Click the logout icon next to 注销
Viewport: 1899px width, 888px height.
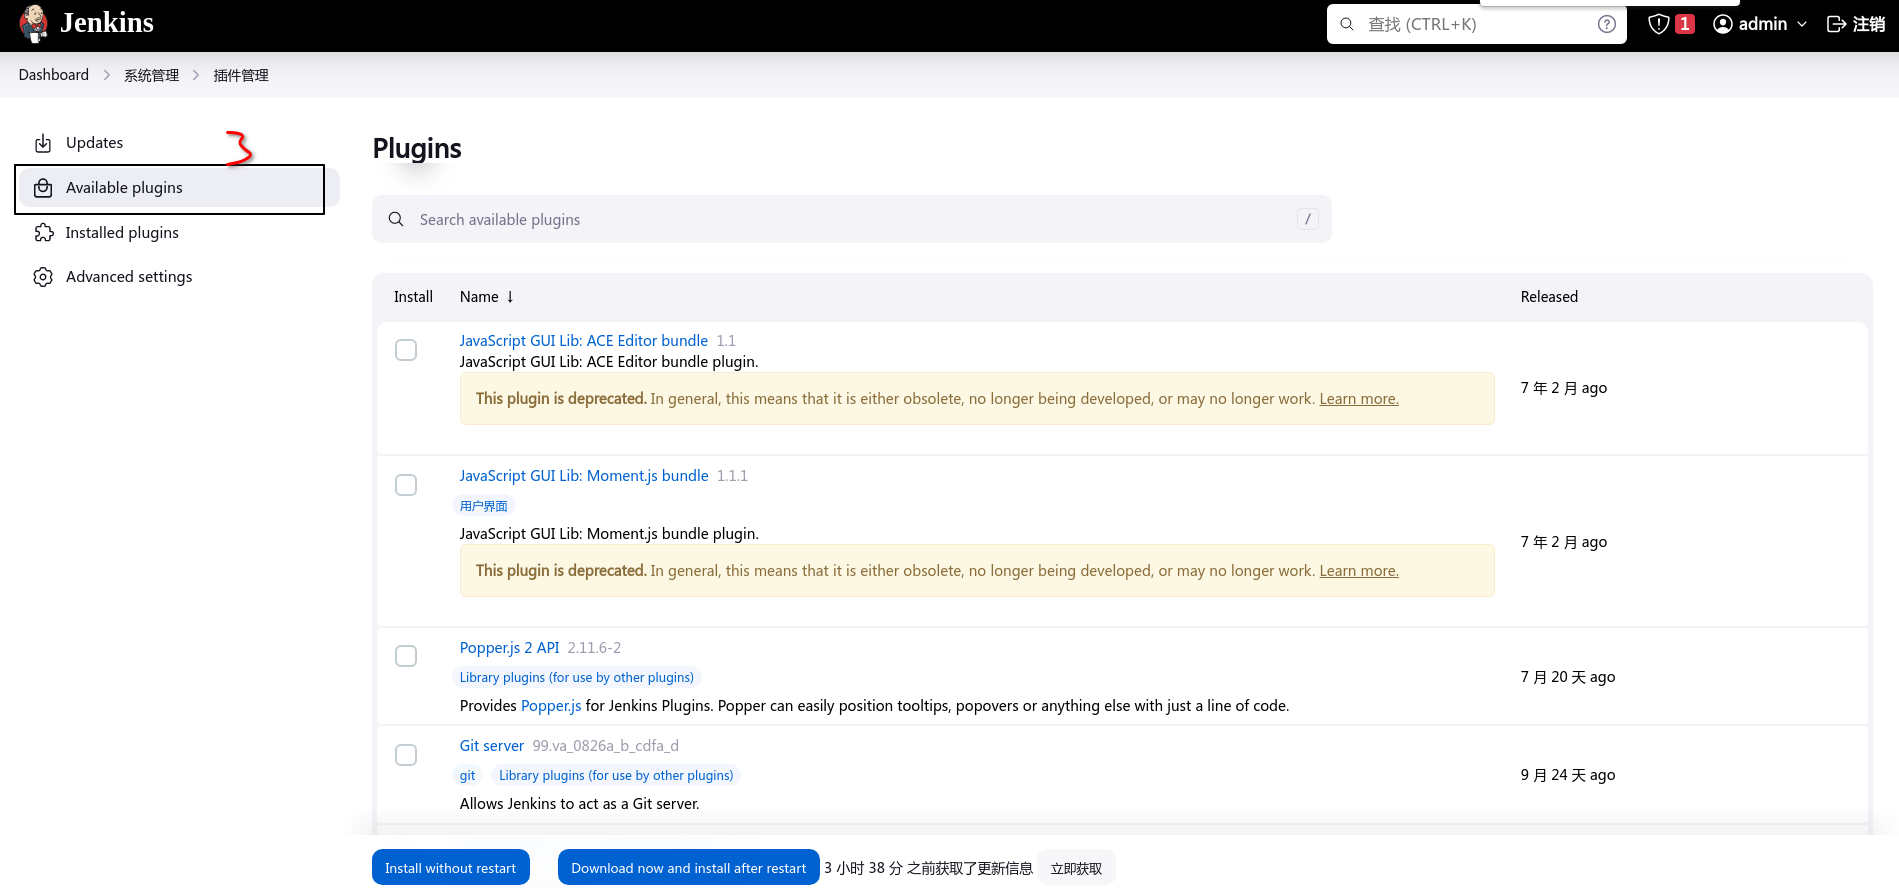point(1837,24)
